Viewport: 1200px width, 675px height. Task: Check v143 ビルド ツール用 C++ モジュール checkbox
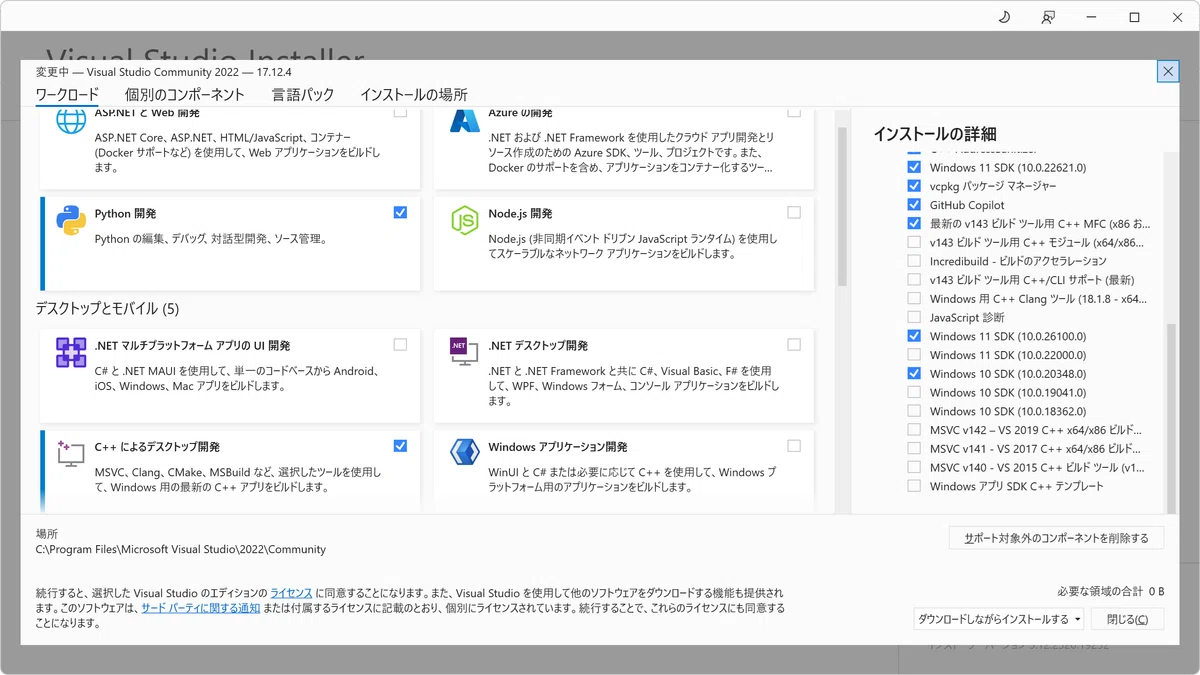point(914,242)
